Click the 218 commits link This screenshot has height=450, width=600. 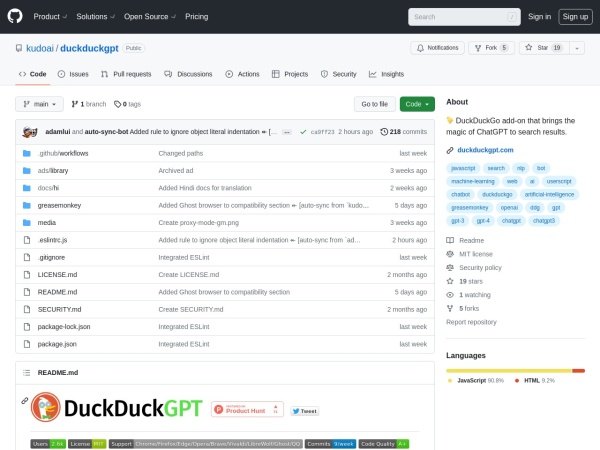click(404, 132)
